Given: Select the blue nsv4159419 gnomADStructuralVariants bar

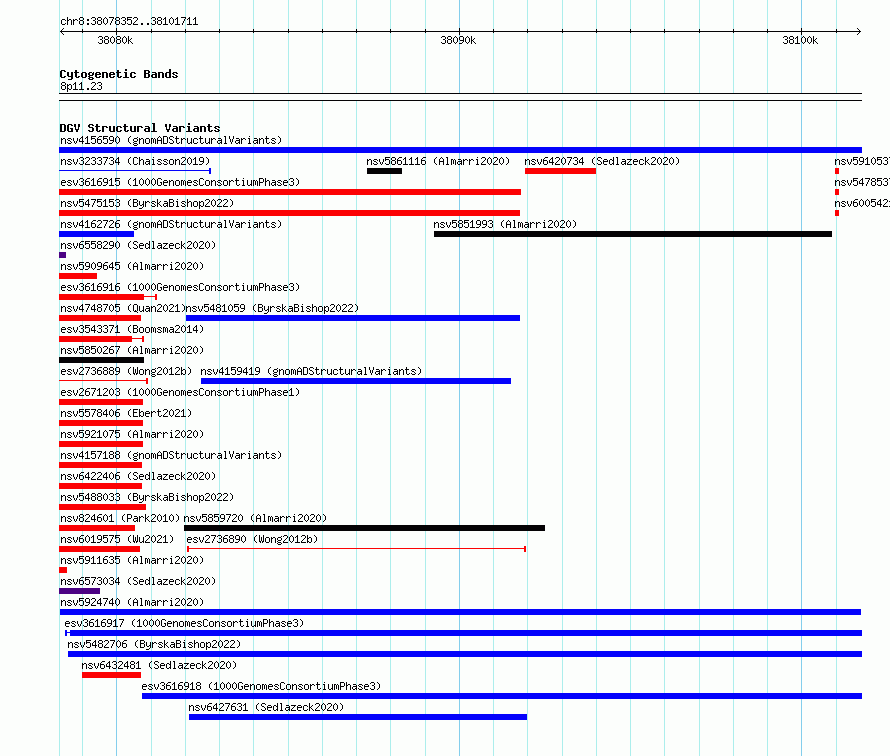Looking at the screenshot, I should pyautogui.click(x=356, y=381).
